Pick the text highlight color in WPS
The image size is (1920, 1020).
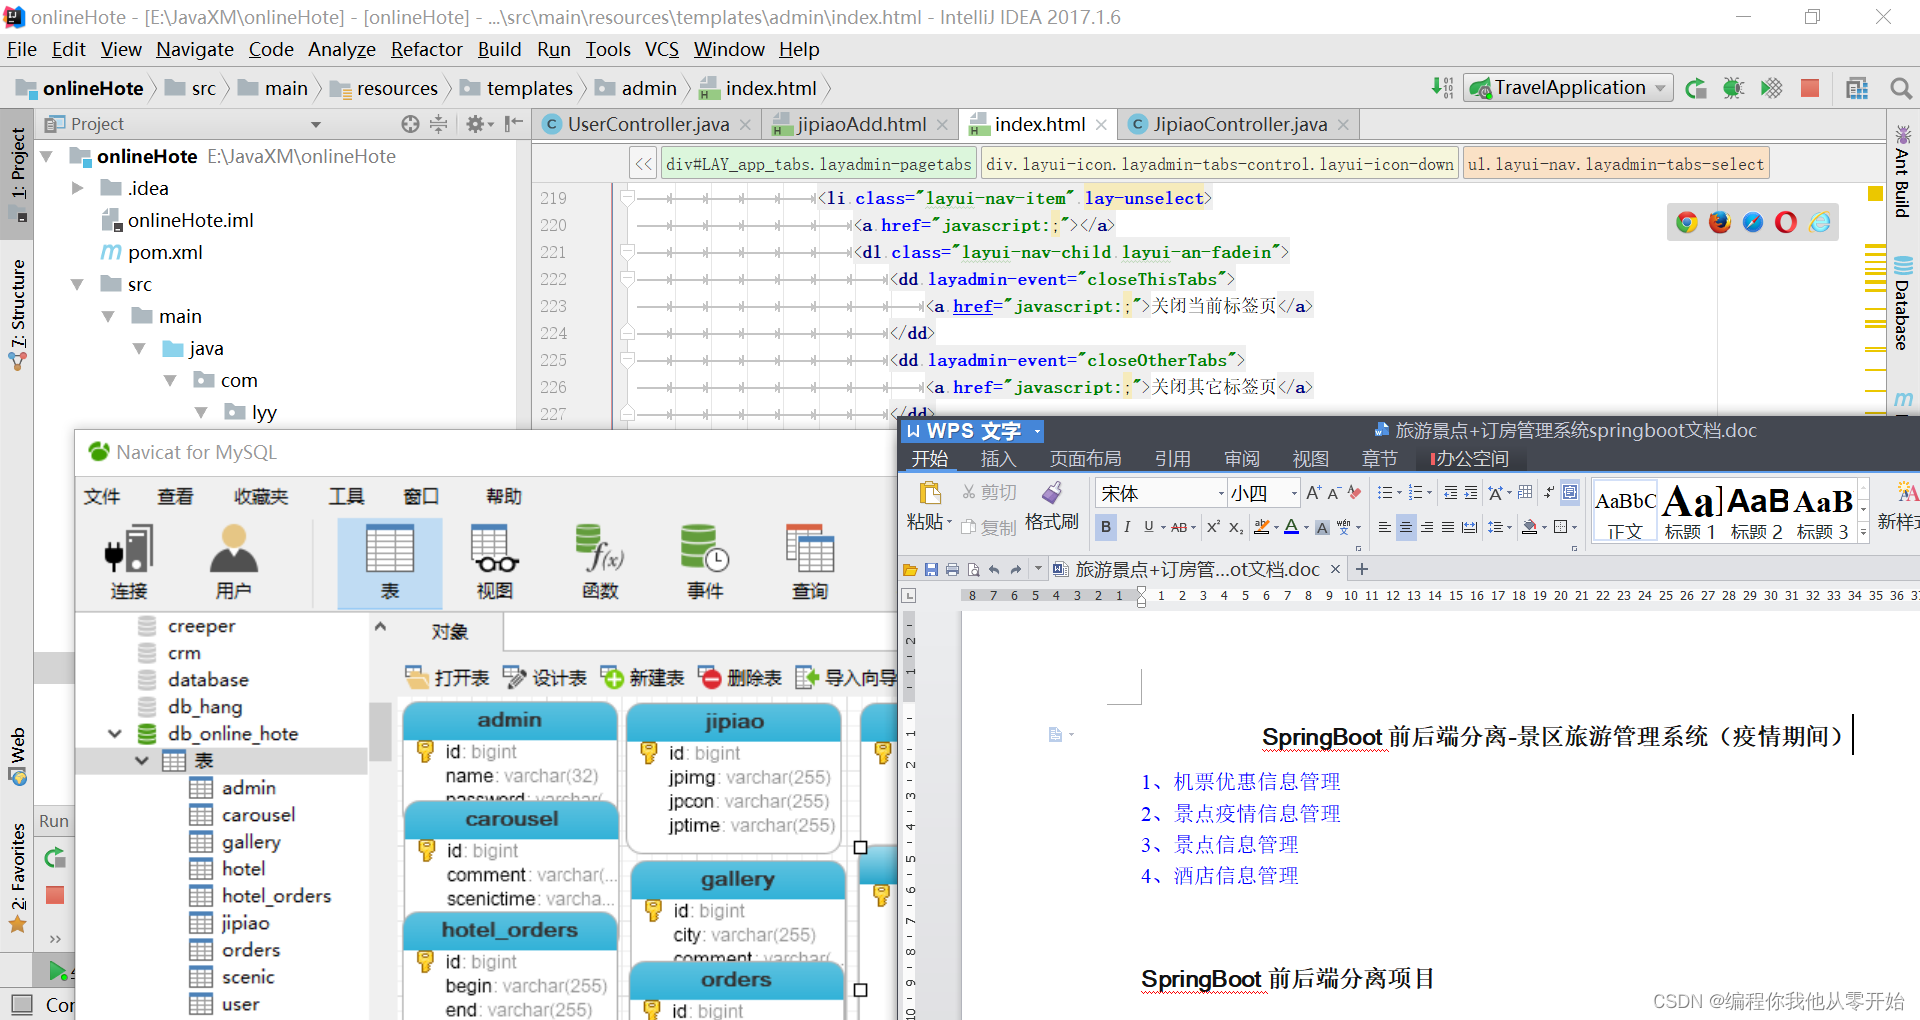(1262, 527)
